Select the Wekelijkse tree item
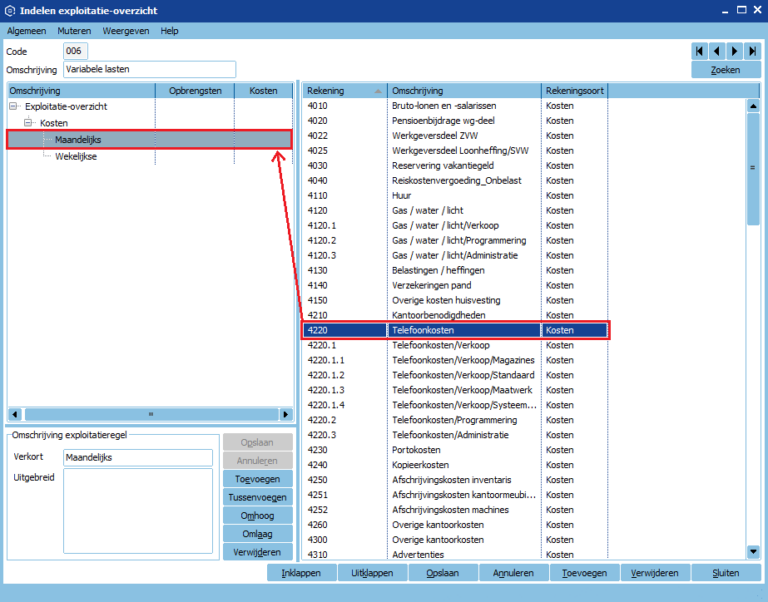This screenshot has height=602, width=768. [x=76, y=156]
